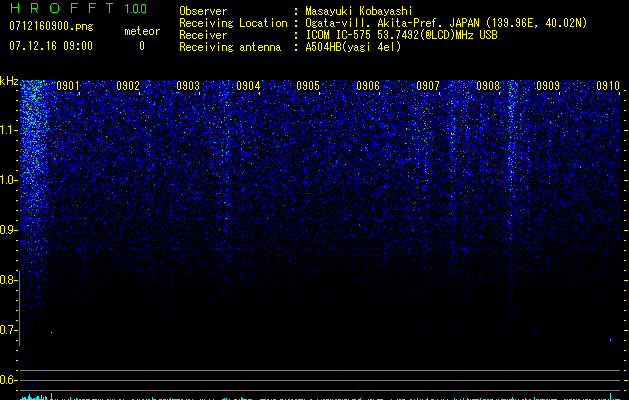Click the A504HB(yagi 4el) antenna value

(353, 47)
